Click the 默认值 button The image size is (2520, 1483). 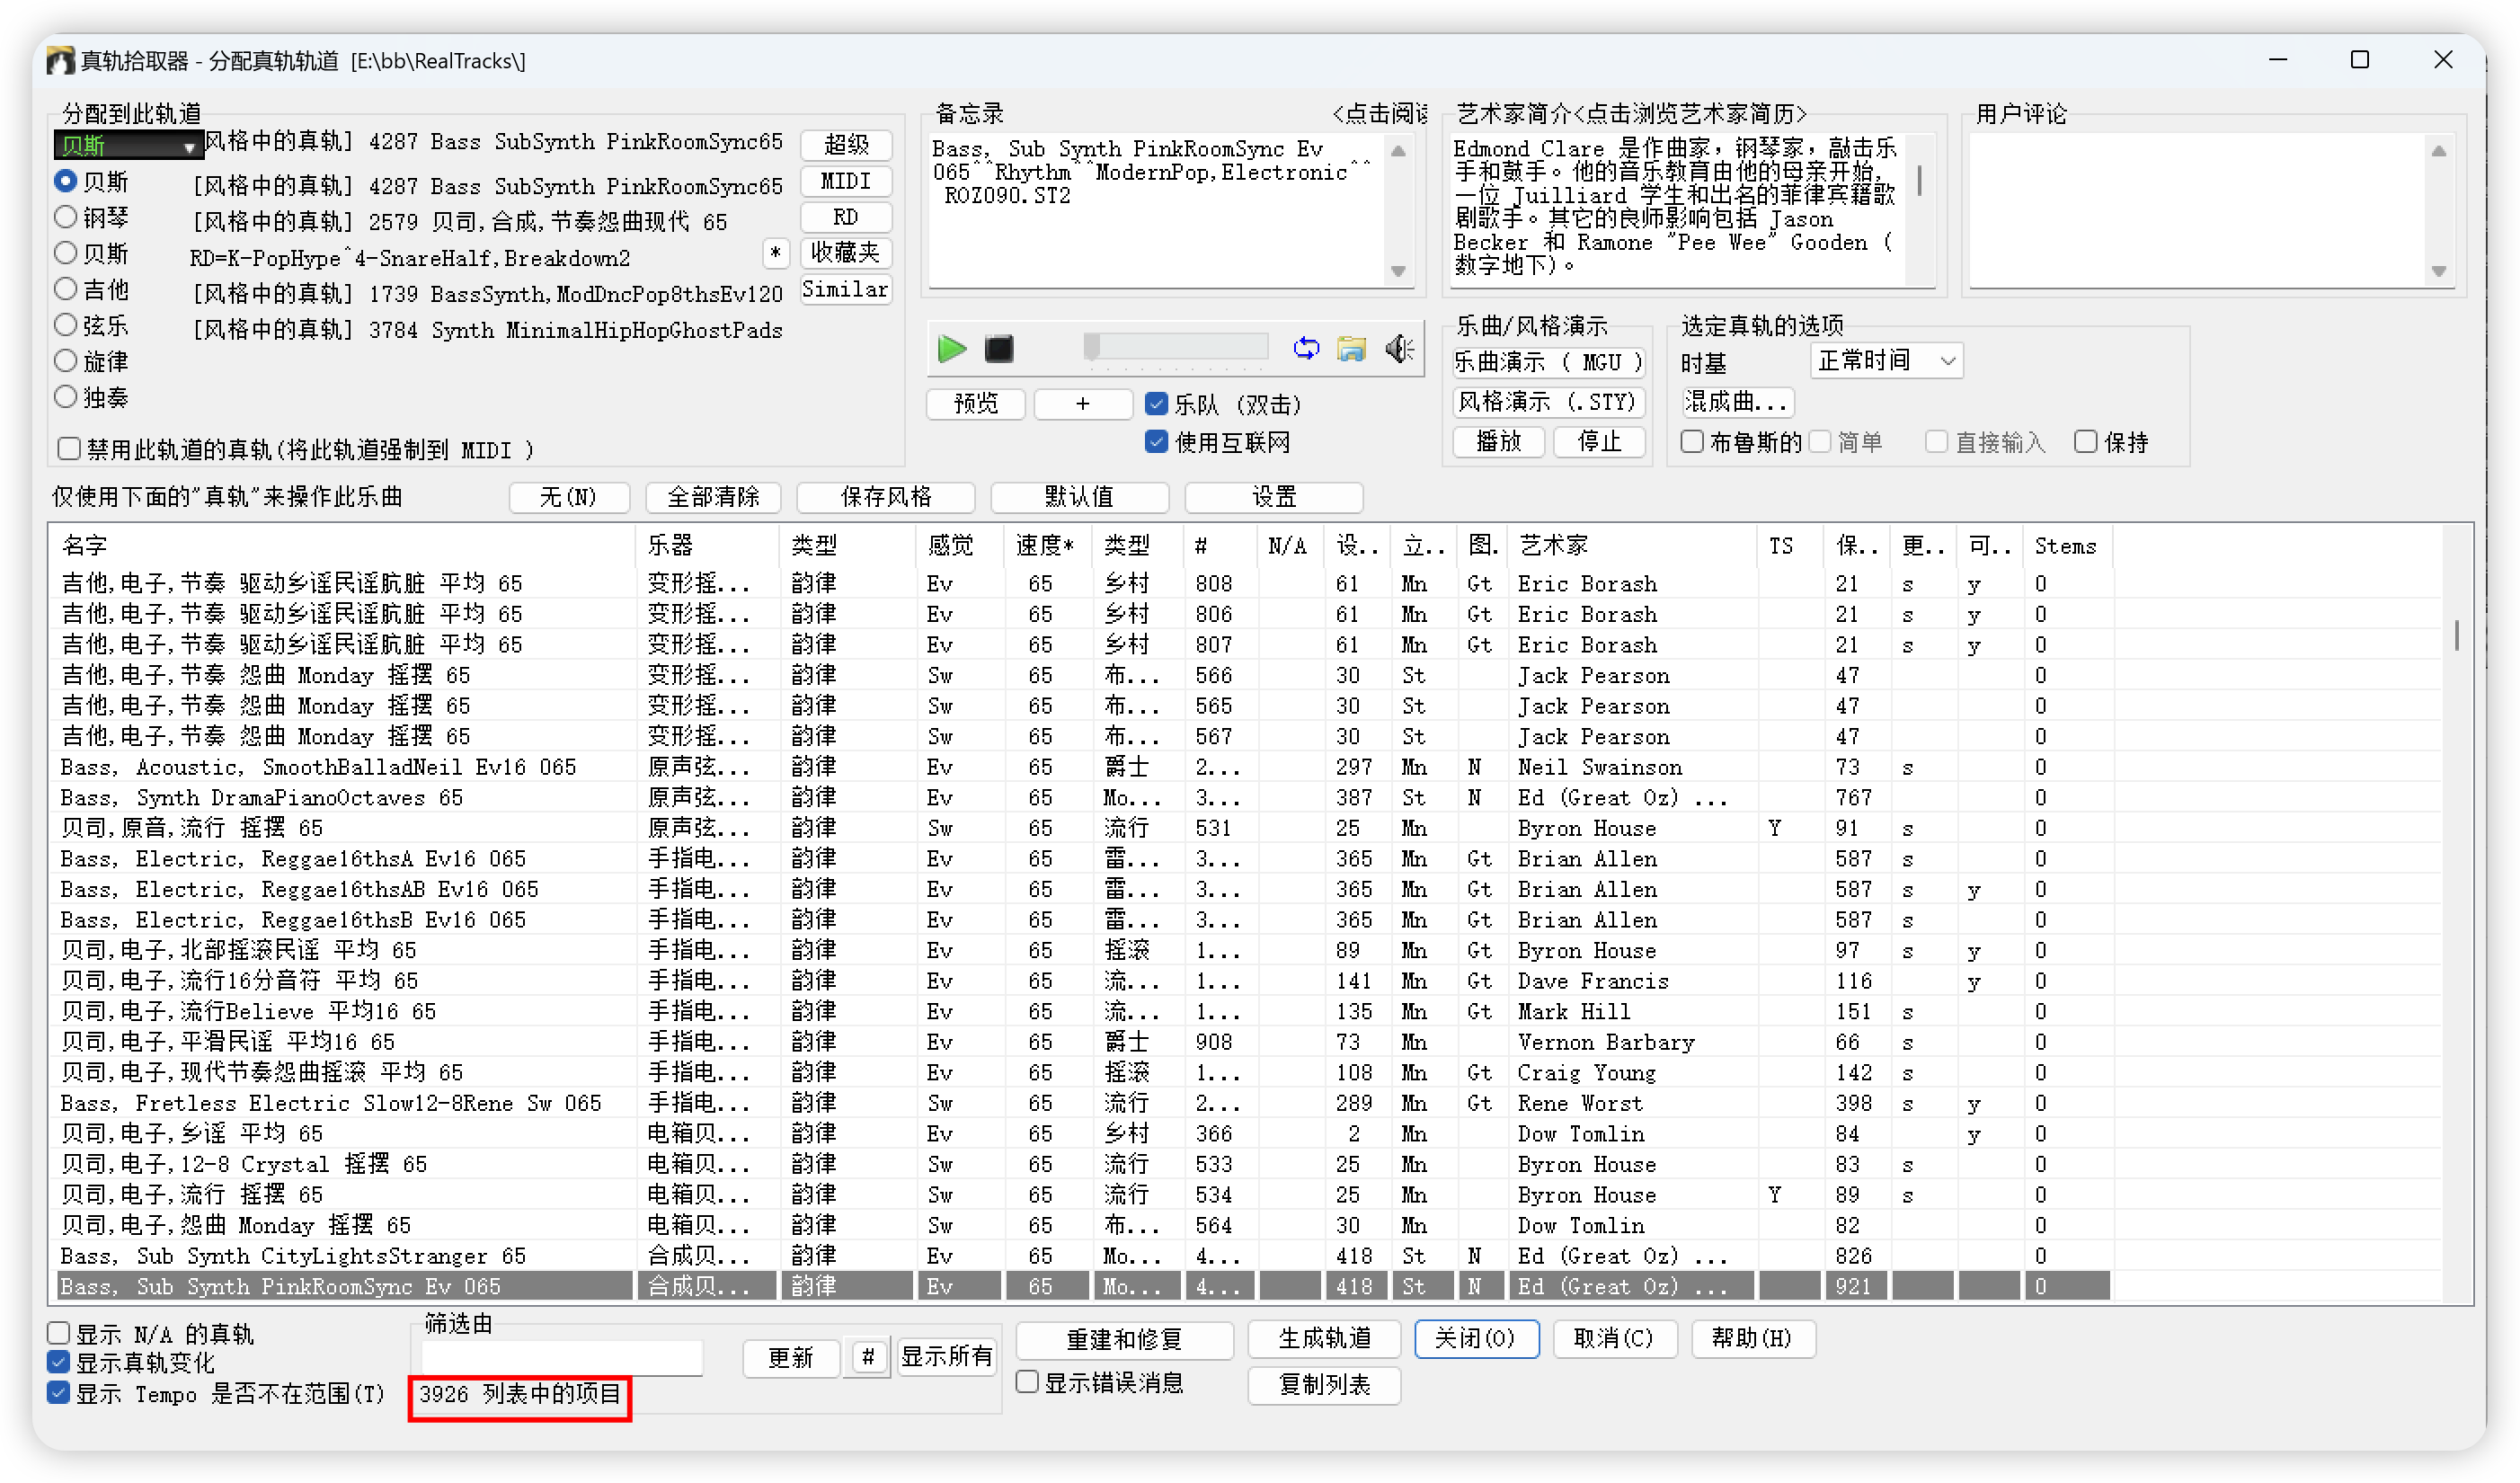tap(1079, 497)
